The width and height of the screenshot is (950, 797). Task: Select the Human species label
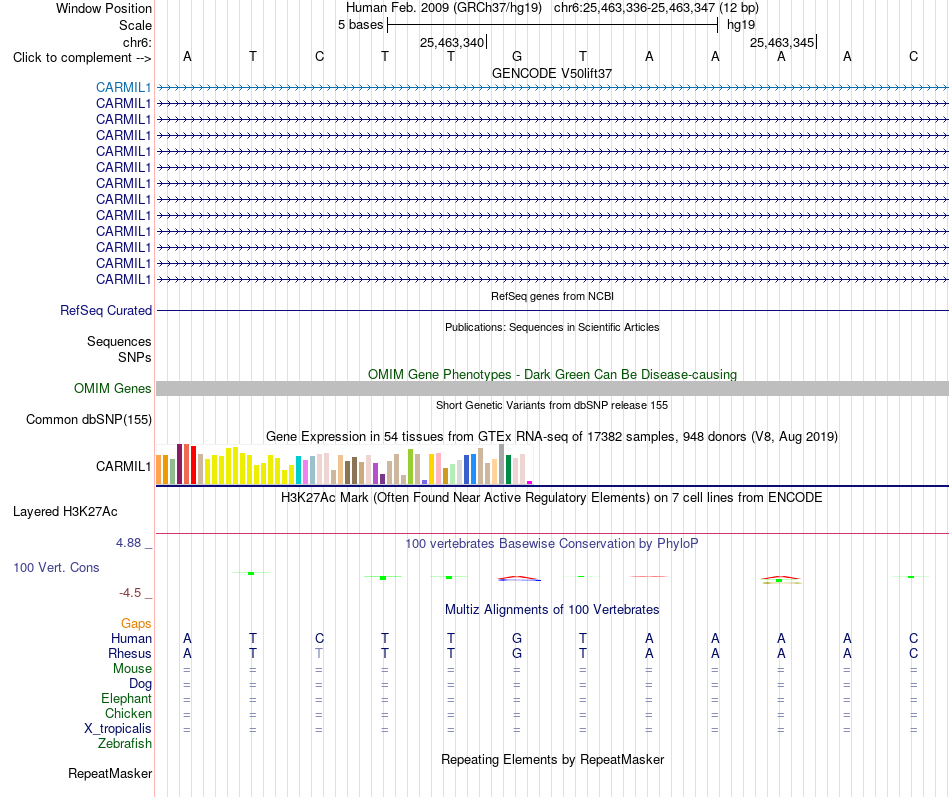click(x=131, y=638)
